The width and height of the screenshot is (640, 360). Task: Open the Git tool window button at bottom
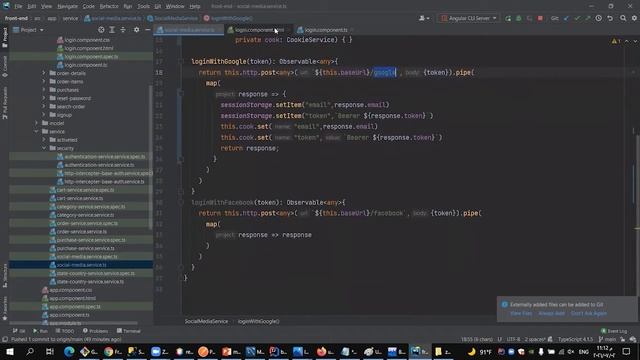(19, 331)
